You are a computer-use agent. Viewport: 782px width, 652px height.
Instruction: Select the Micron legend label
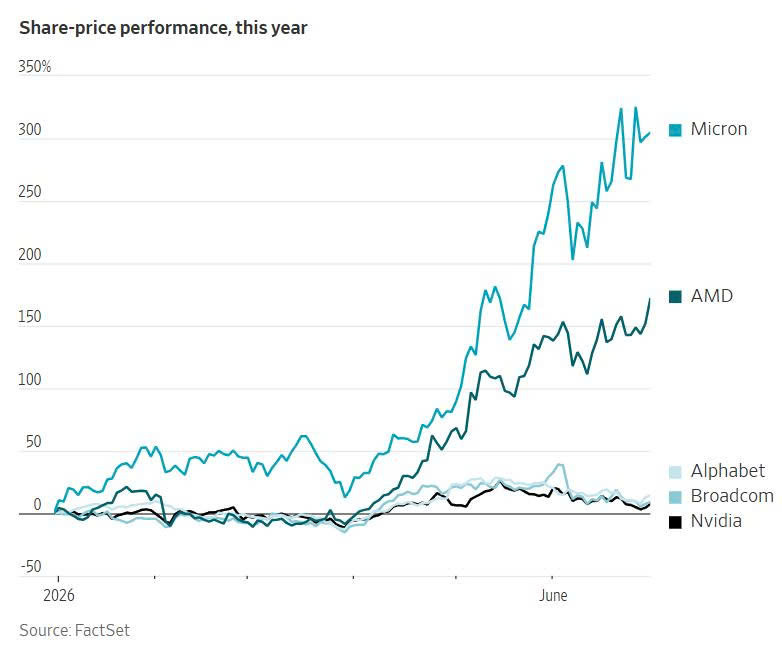point(719,129)
